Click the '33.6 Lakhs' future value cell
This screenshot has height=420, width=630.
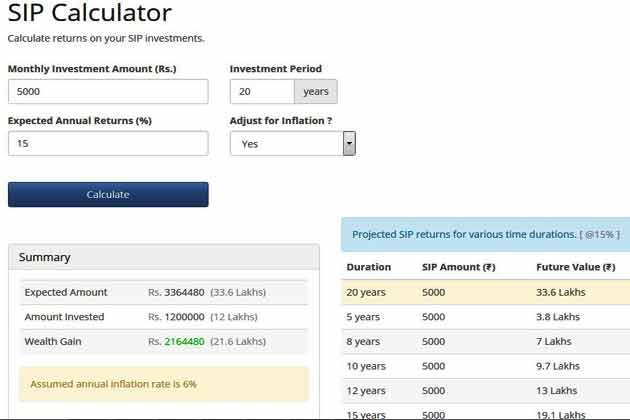560,293
